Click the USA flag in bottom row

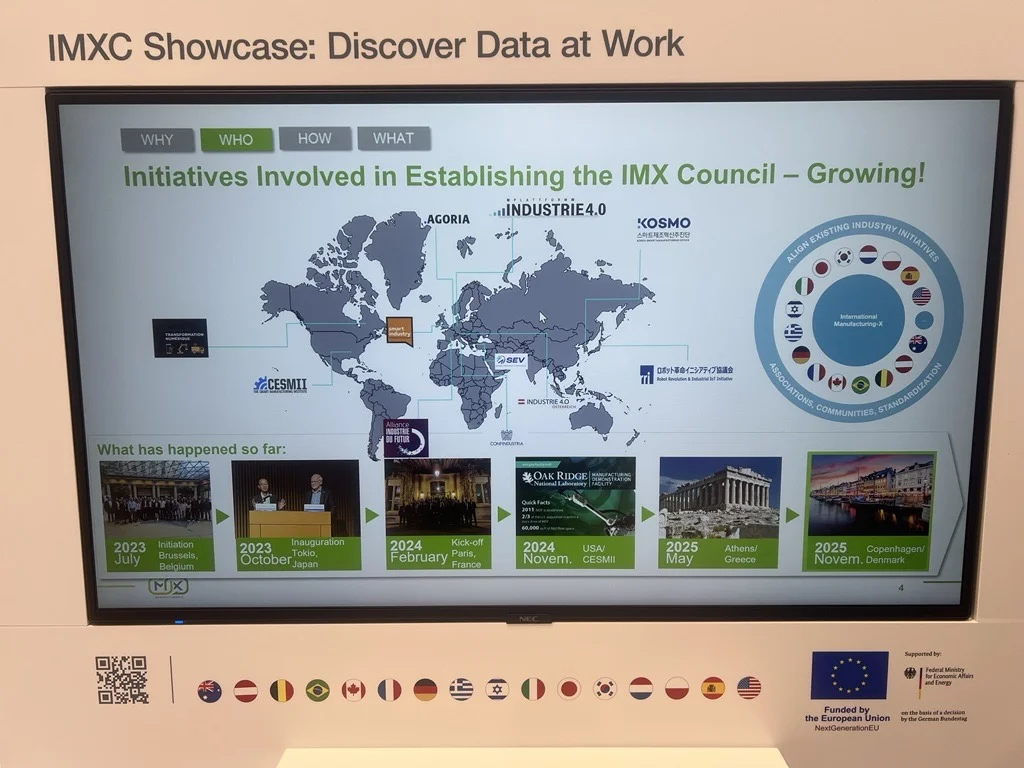tap(749, 688)
